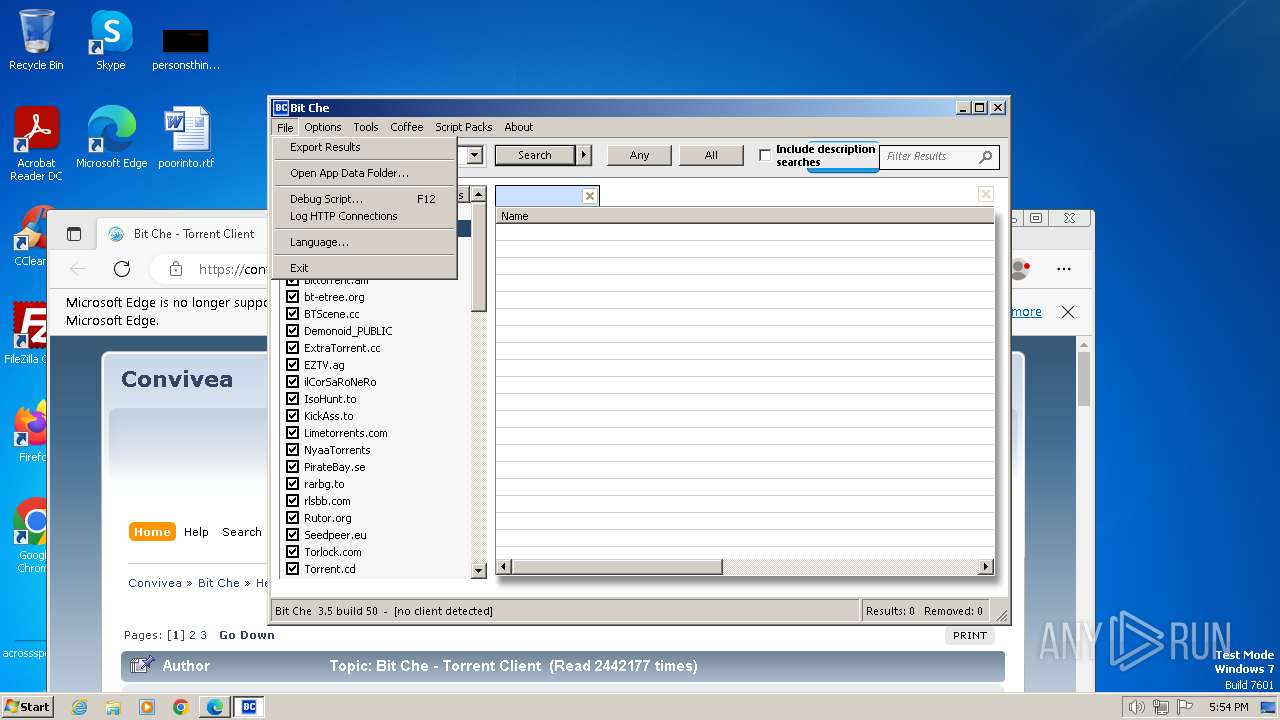Click site list scroll up arrow
Screen dimensions: 1280x720
478,194
